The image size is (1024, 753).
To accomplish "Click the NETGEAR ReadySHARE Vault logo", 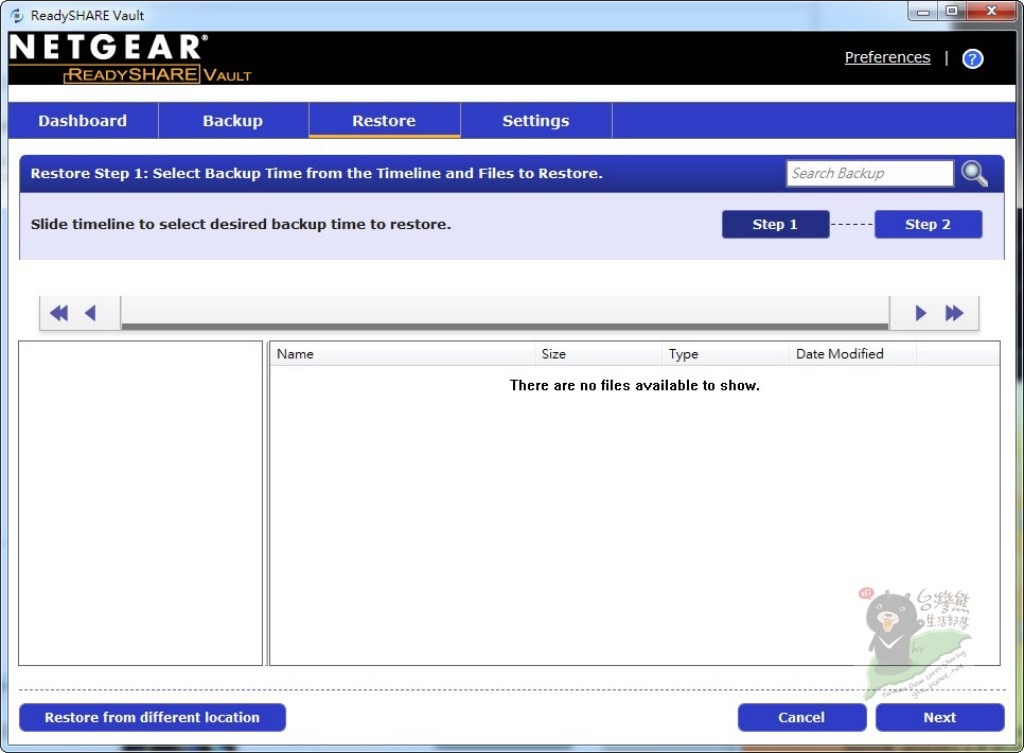I will 130,58.
